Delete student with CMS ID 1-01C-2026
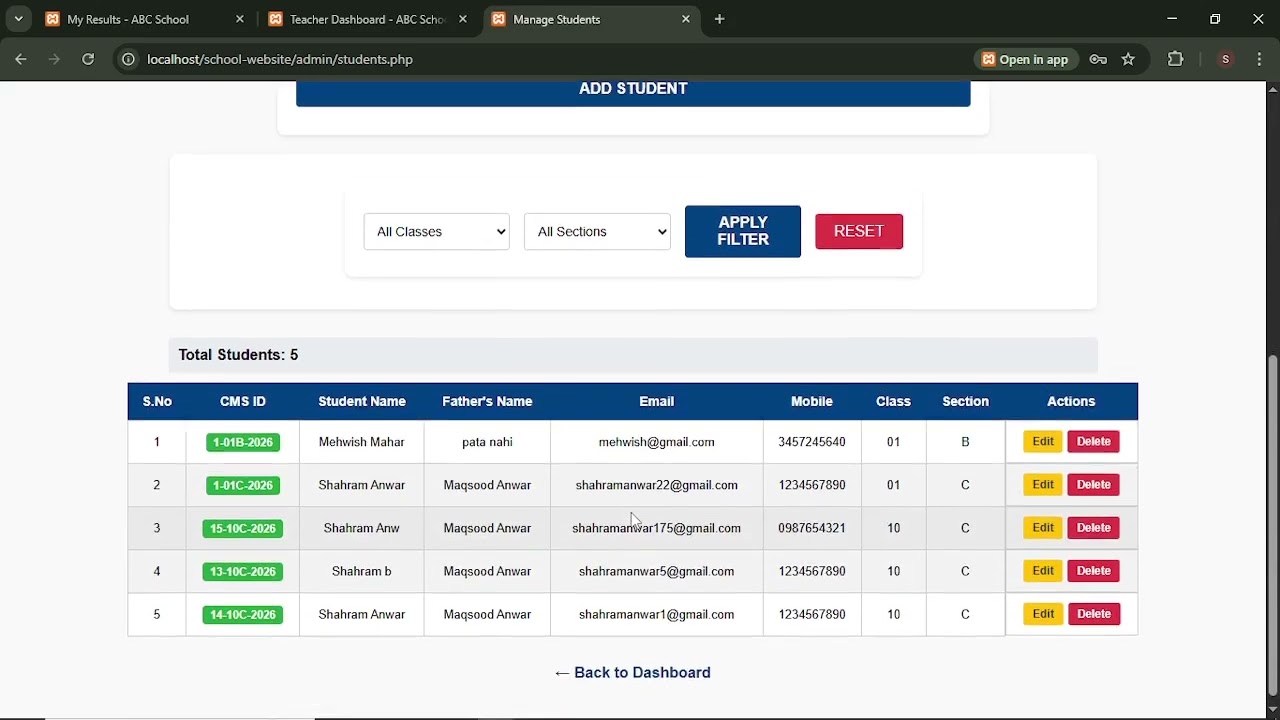The image size is (1280, 720). coord(1093,484)
